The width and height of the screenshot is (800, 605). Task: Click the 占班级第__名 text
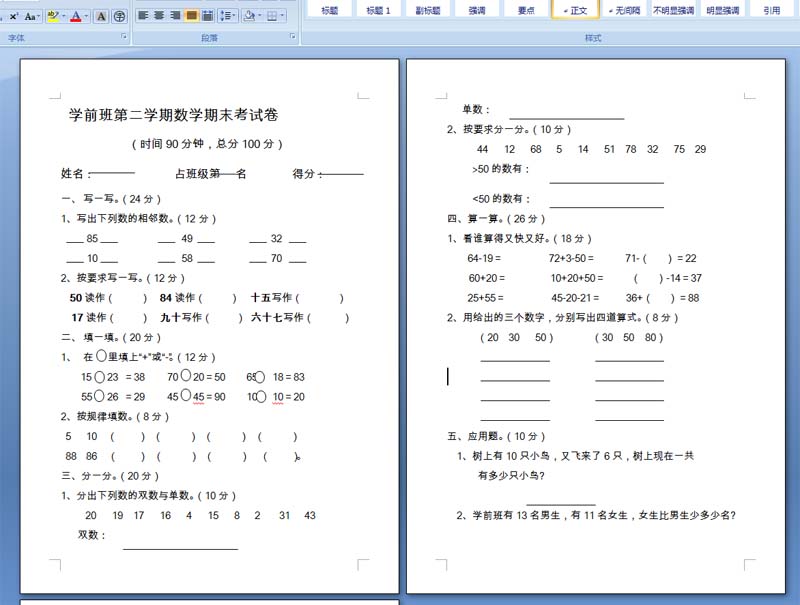pos(211,174)
